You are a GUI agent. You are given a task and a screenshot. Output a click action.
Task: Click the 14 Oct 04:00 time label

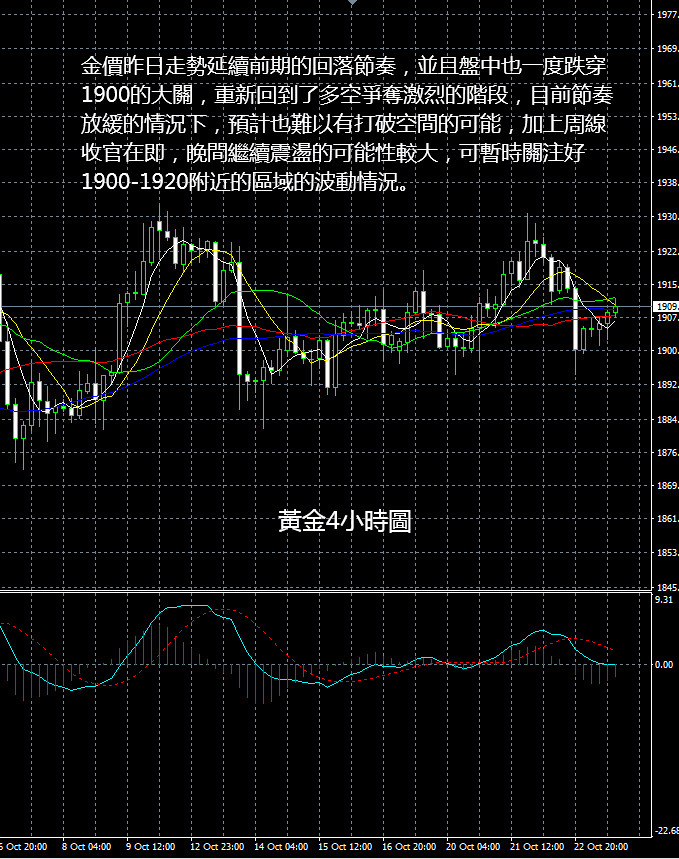pyautogui.click(x=282, y=847)
